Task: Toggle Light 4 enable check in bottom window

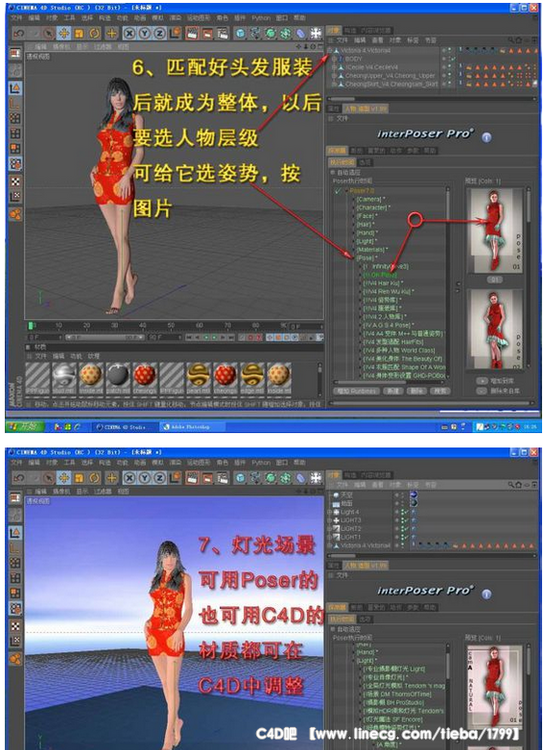Action: coord(405,512)
